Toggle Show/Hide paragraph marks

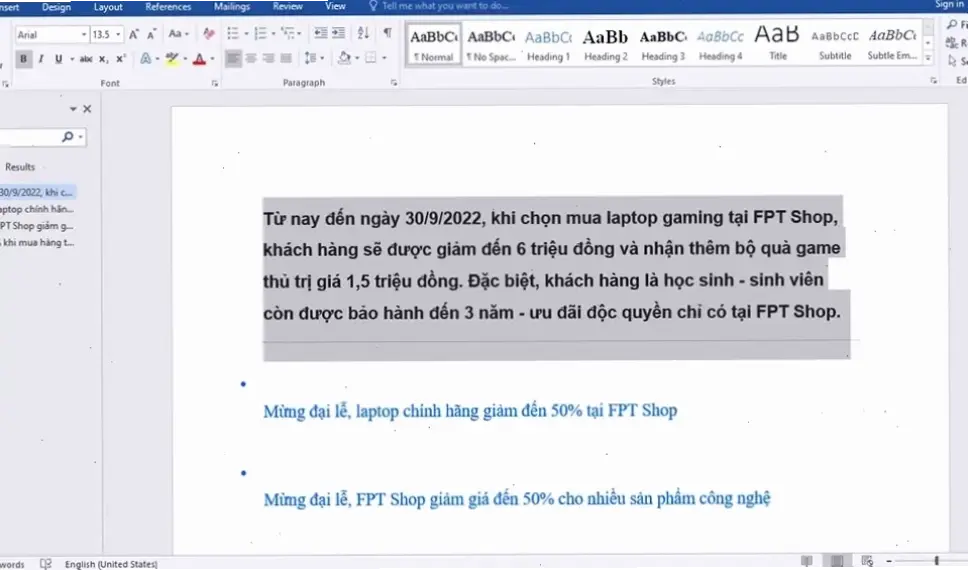point(387,33)
